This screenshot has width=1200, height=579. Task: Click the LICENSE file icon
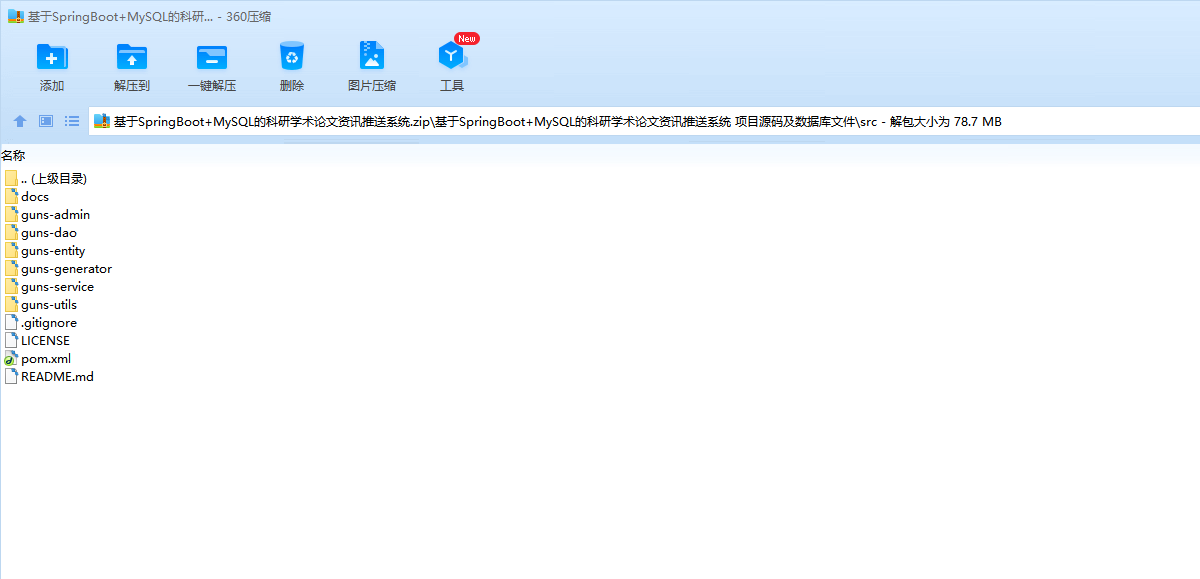11,340
